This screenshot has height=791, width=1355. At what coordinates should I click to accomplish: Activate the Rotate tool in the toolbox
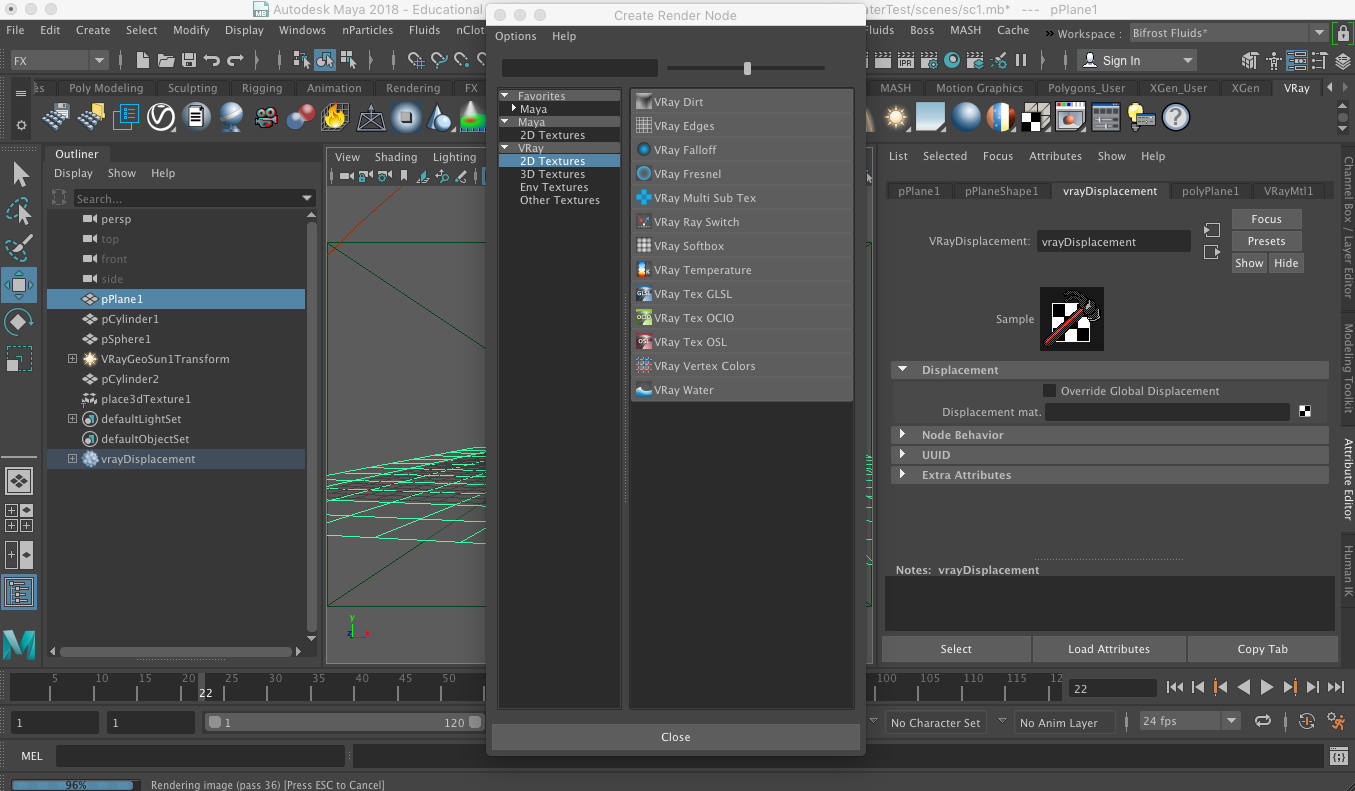[19, 322]
